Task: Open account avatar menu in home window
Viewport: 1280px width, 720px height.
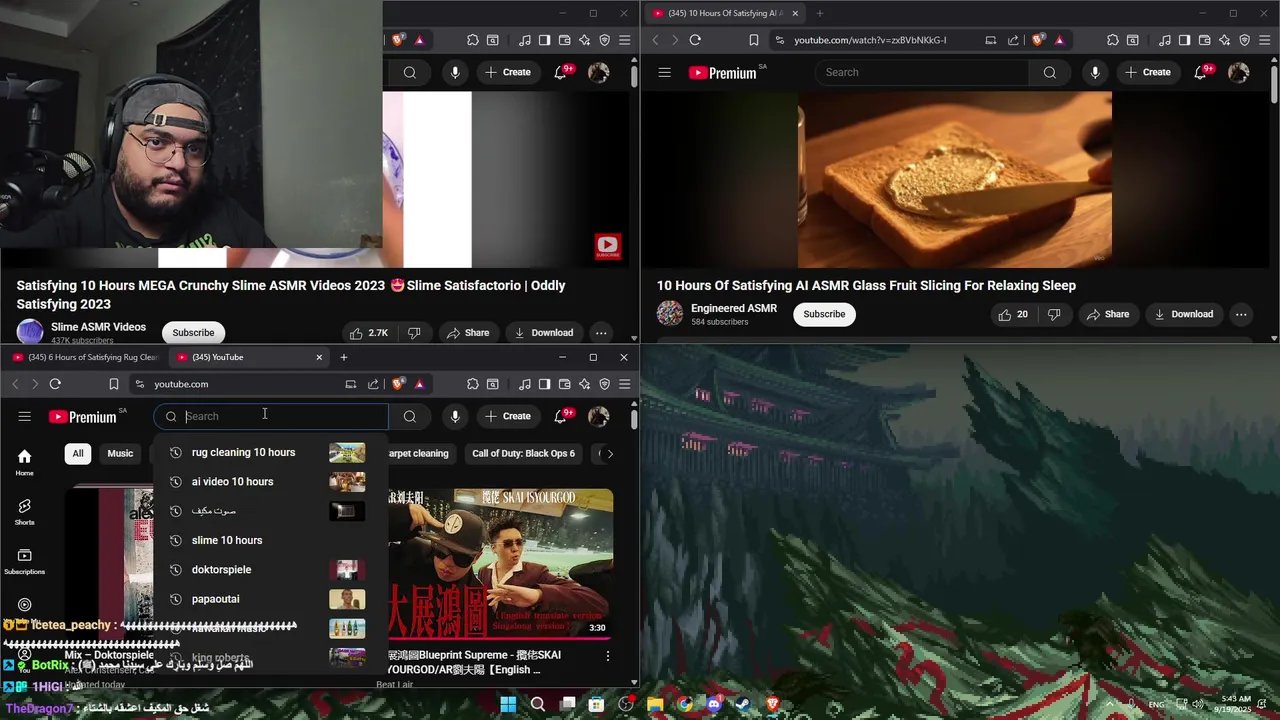Action: coord(598,416)
